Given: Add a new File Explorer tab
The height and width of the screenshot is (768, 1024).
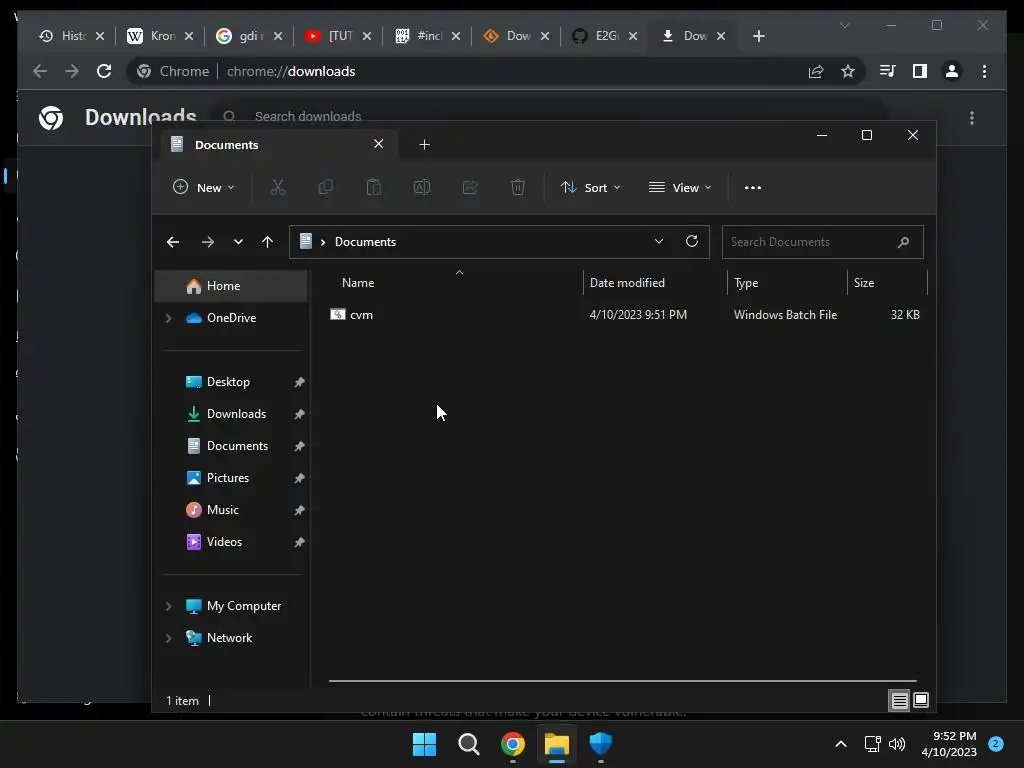Looking at the screenshot, I should [424, 144].
